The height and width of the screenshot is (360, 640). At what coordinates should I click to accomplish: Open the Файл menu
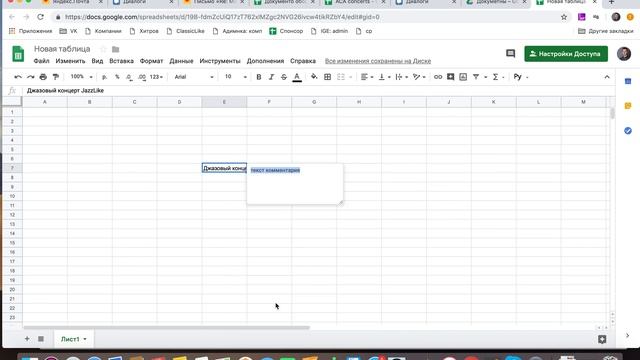[41, 61]
